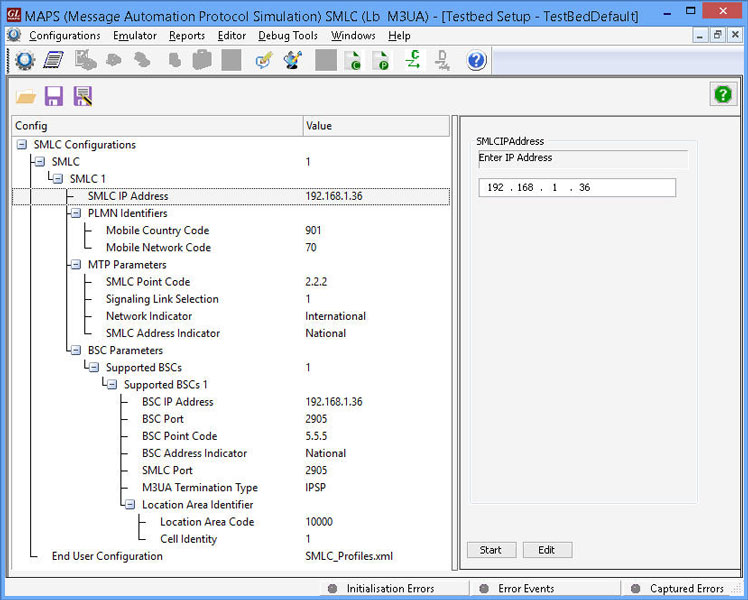Open the Debug Tools menu
Image resolution: width=748 pixels, height=600 pixels.
pos(288,36)
